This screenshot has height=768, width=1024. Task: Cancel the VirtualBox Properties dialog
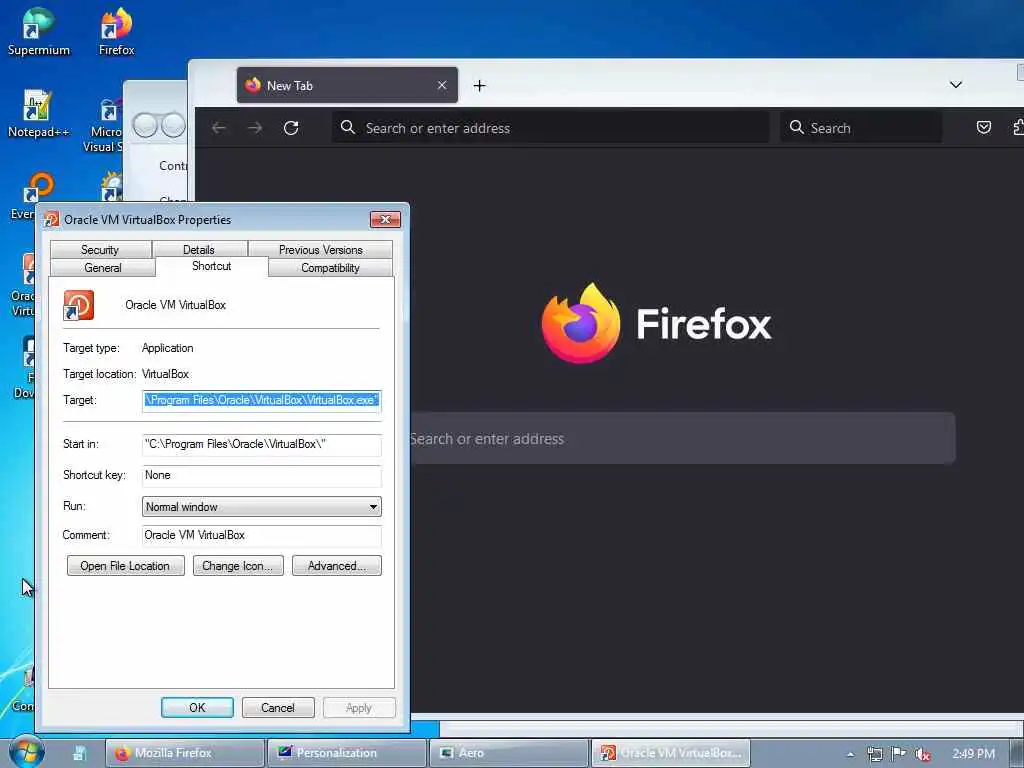point(278,707)
